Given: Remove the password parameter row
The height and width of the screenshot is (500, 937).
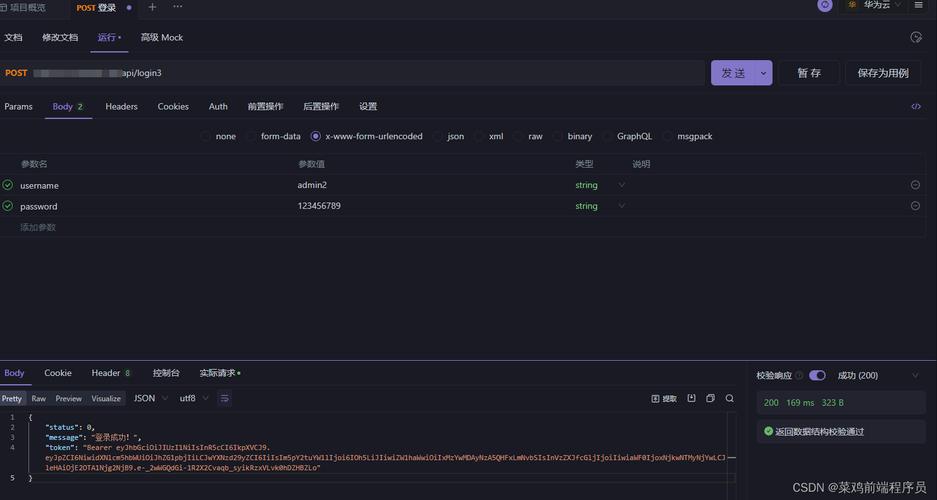Looking at the screenshot, I should click(915, 206).
